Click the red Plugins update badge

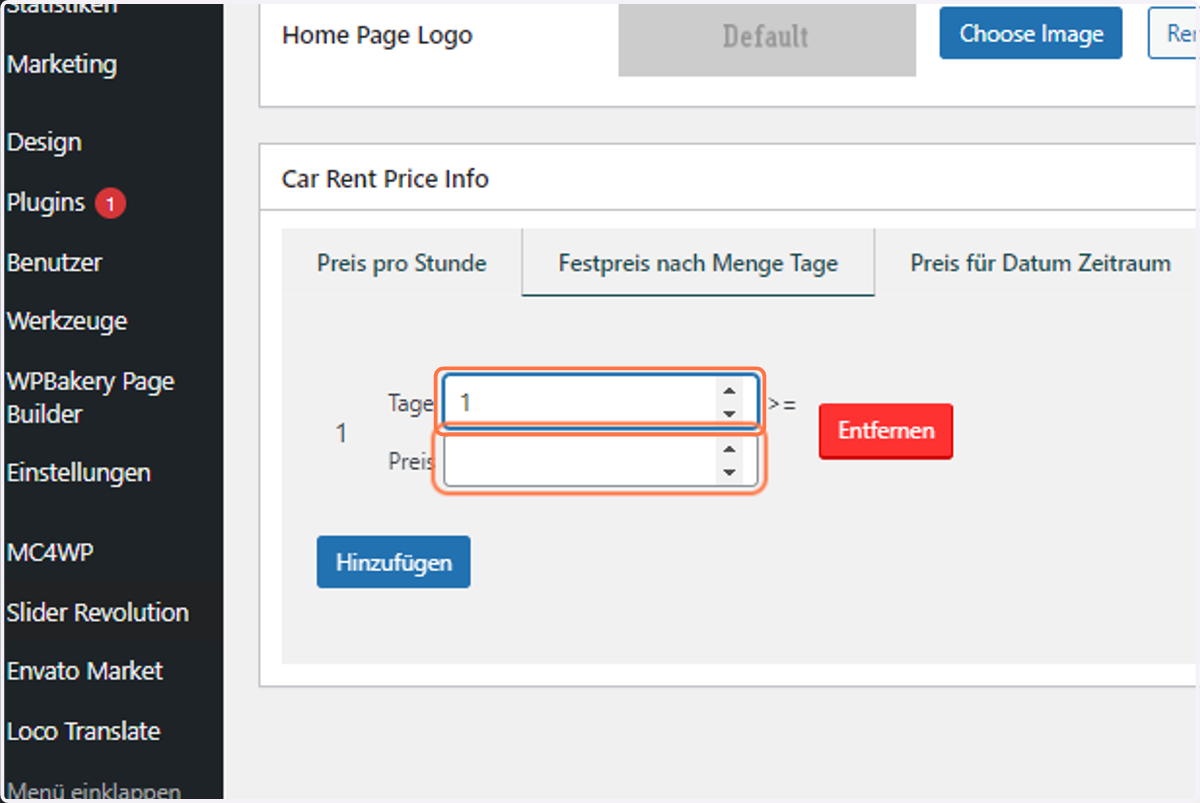pos(110,204)
